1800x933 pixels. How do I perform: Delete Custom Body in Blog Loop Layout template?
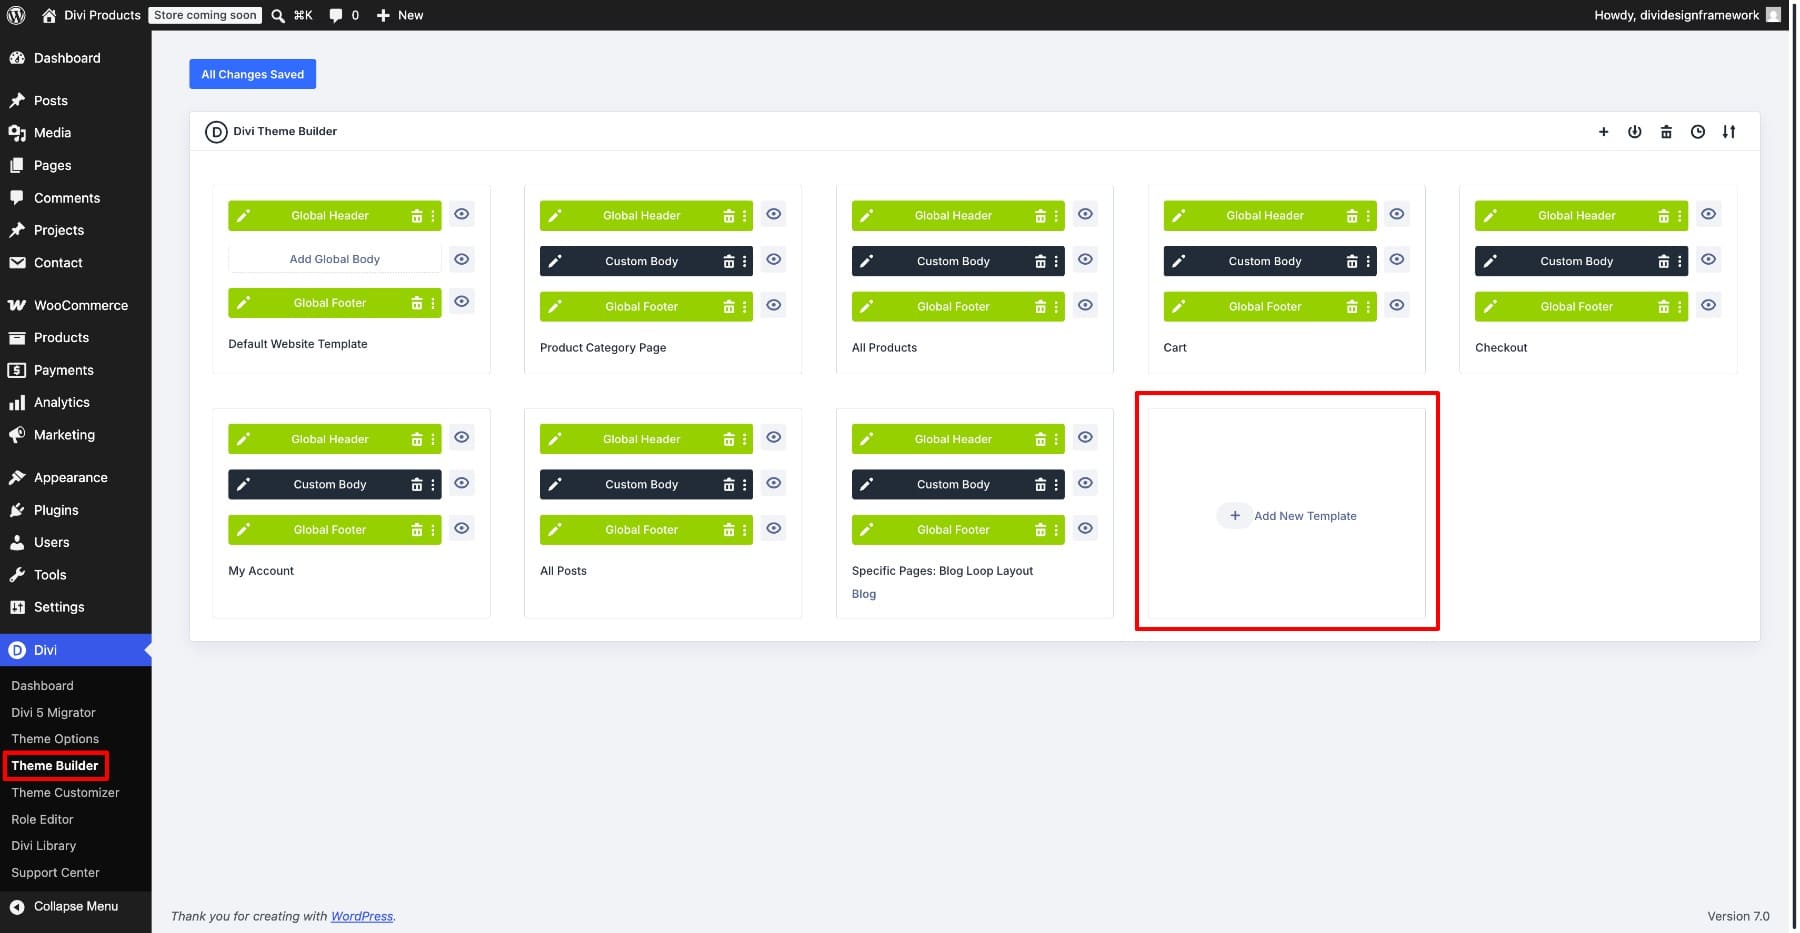click(x=1040, y=485)
